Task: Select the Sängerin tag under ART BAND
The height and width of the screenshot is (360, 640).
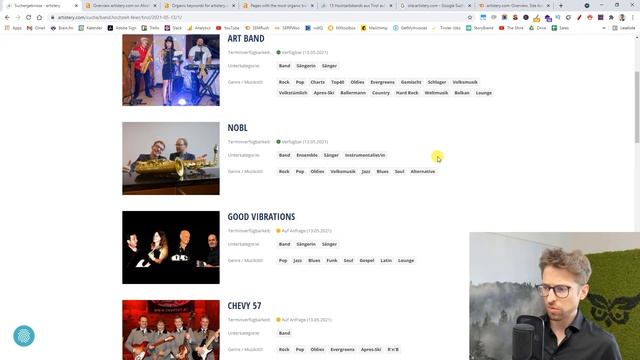Action: click(x=306, y=66)
